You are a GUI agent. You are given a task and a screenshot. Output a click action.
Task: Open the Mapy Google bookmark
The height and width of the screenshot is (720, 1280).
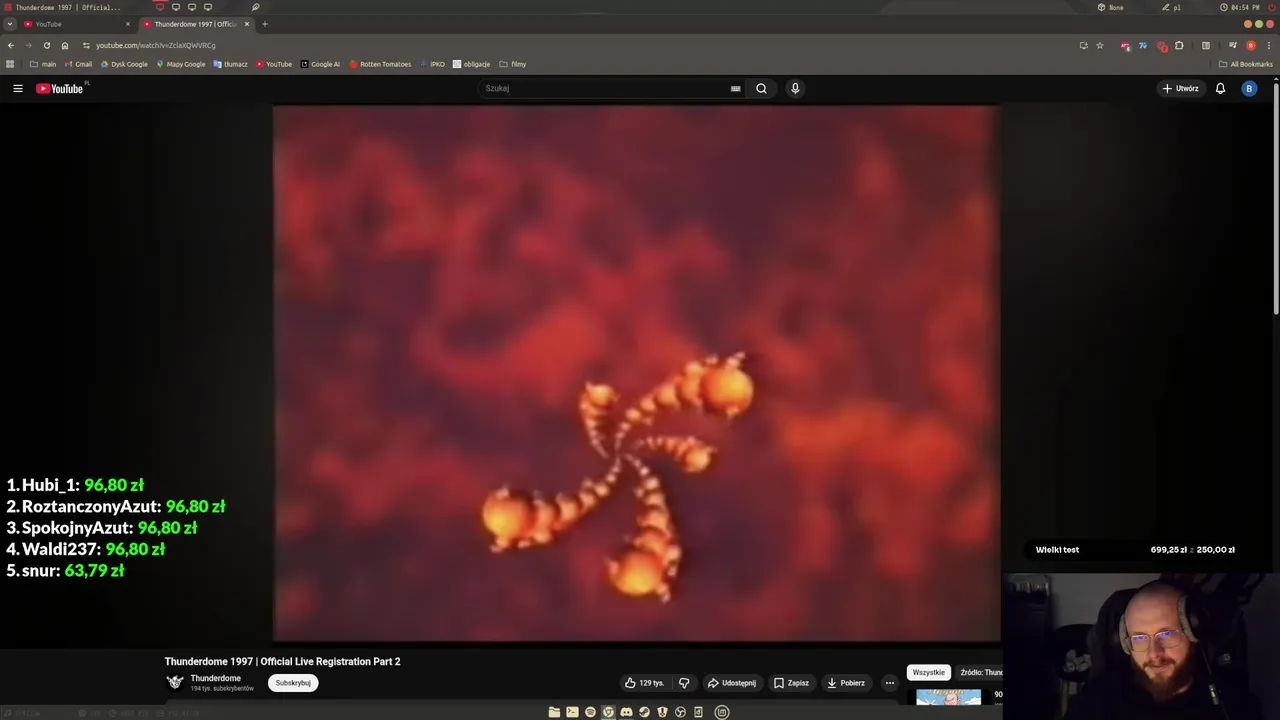coord(180,64)
